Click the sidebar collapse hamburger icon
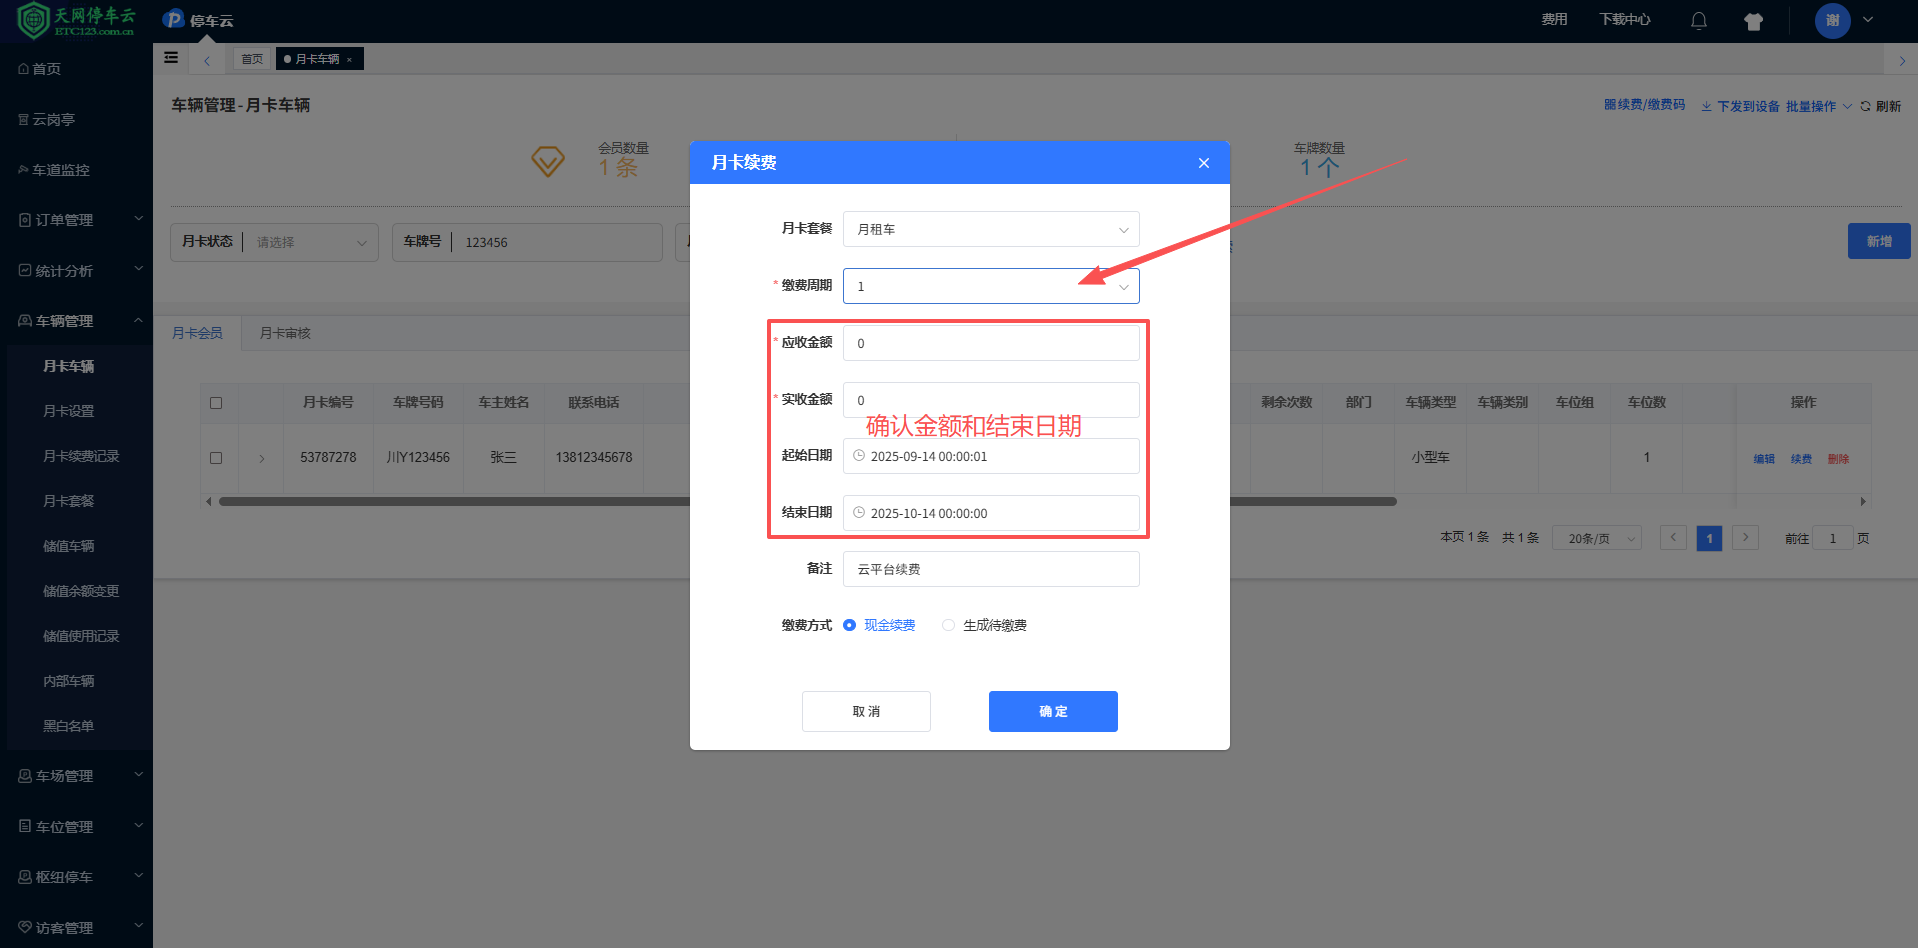Image resolution: width=1918 pixels, height=948 pixels. [171, 58]
